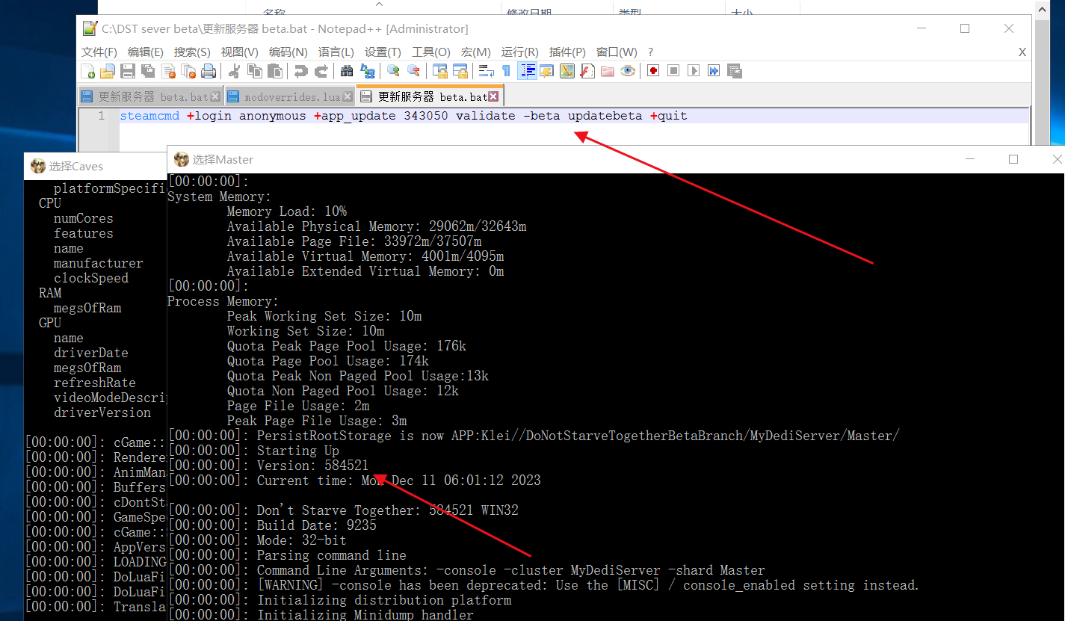
Task: Open Find with the binoculars icon
Action: (x=347, y=71)
